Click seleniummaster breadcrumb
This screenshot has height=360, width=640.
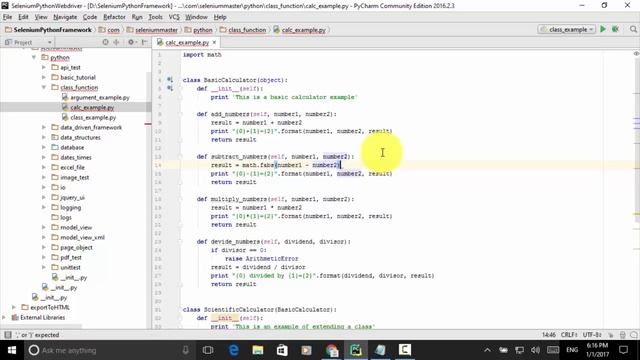(x=152, y=30)
